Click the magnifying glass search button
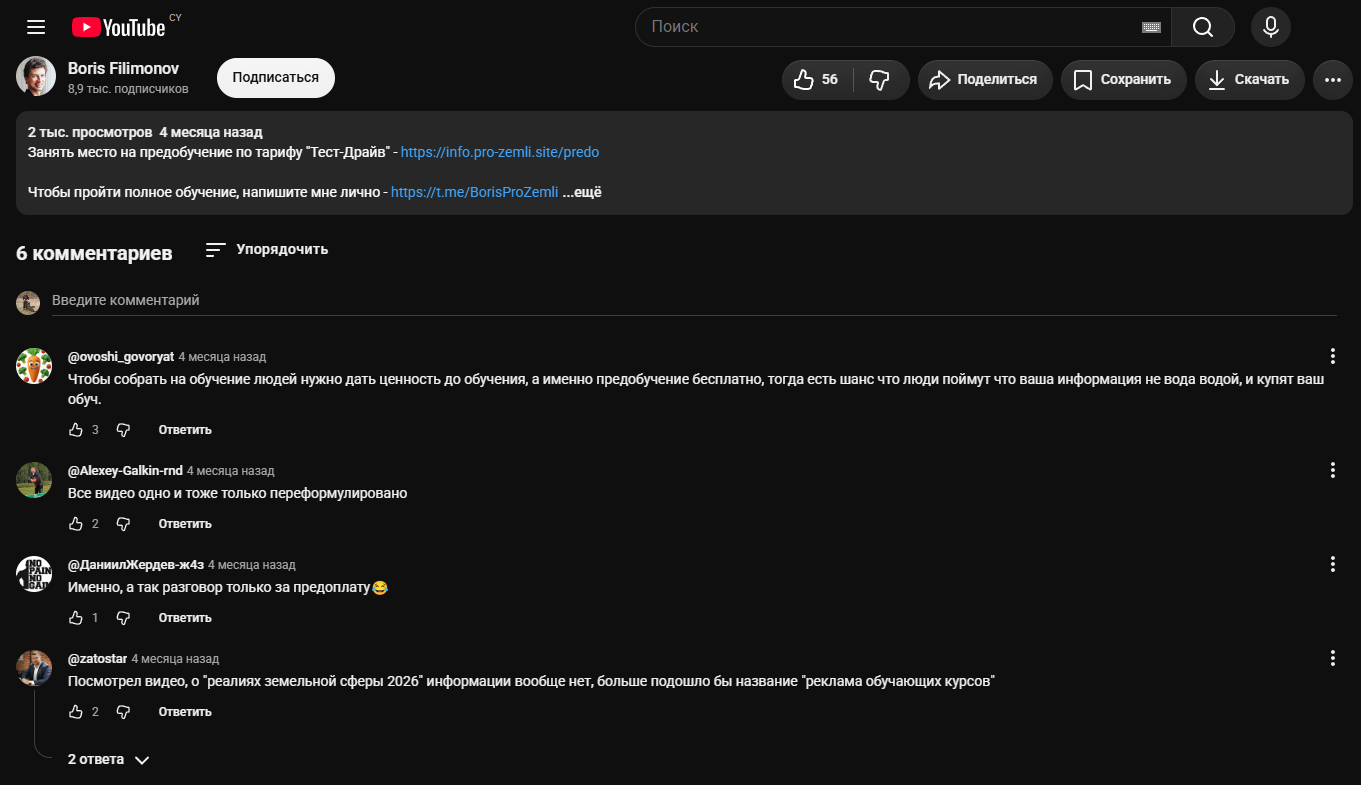This screenshot has height=785, width=1361. 1203,27
